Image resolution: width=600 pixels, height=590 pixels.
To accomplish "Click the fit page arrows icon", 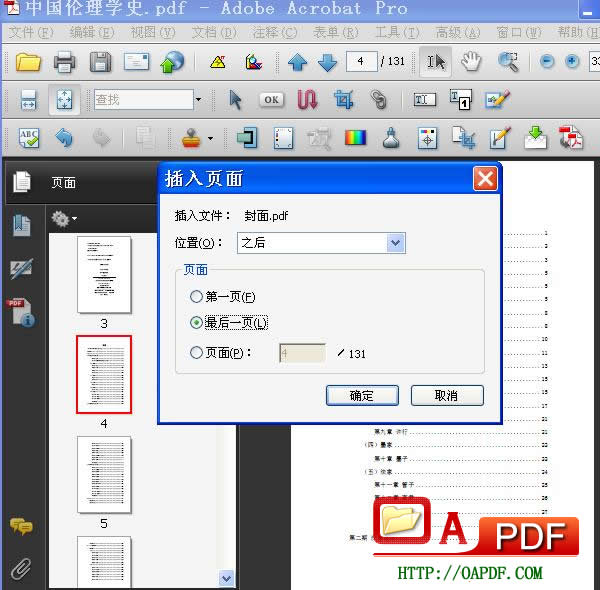I will click(x=64, y=100).
